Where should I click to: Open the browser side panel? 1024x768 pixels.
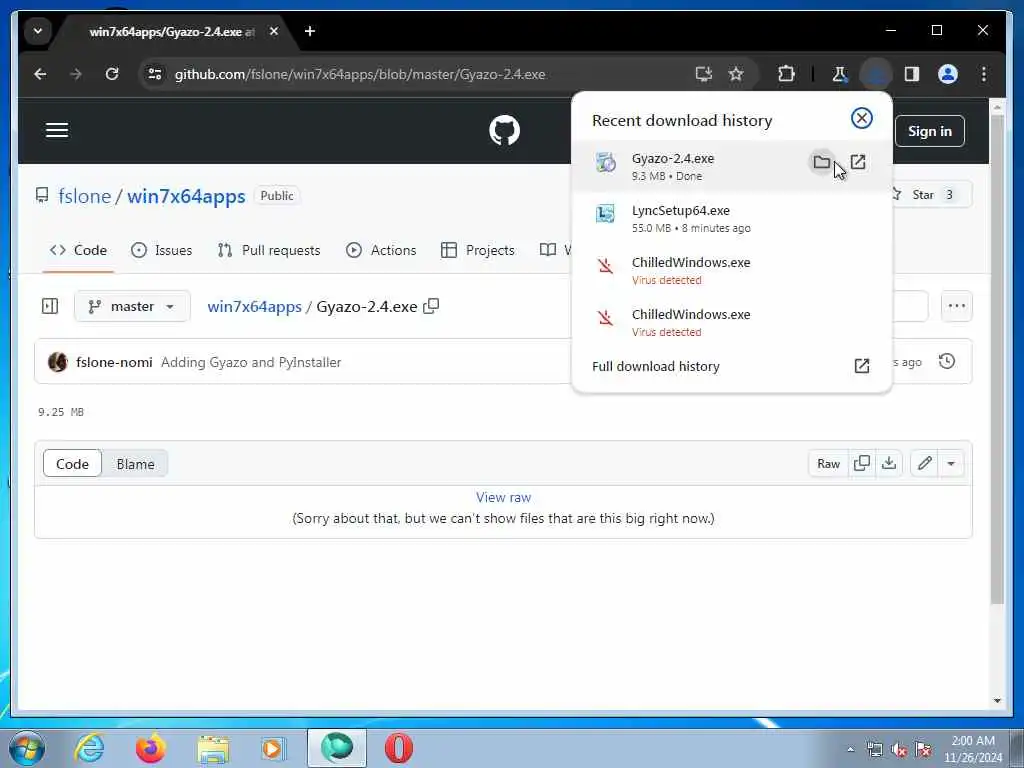[x=912, y=74]
